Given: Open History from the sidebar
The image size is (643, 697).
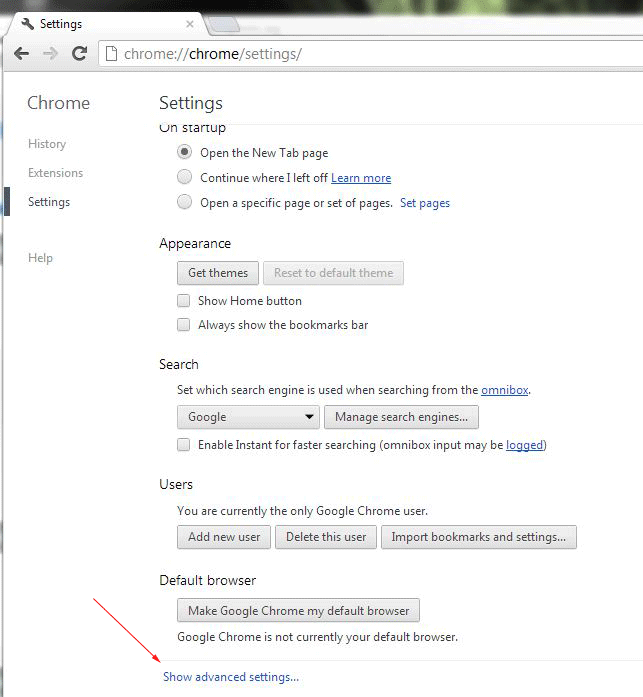Looking at the screenshot, I should coord(47,144).
